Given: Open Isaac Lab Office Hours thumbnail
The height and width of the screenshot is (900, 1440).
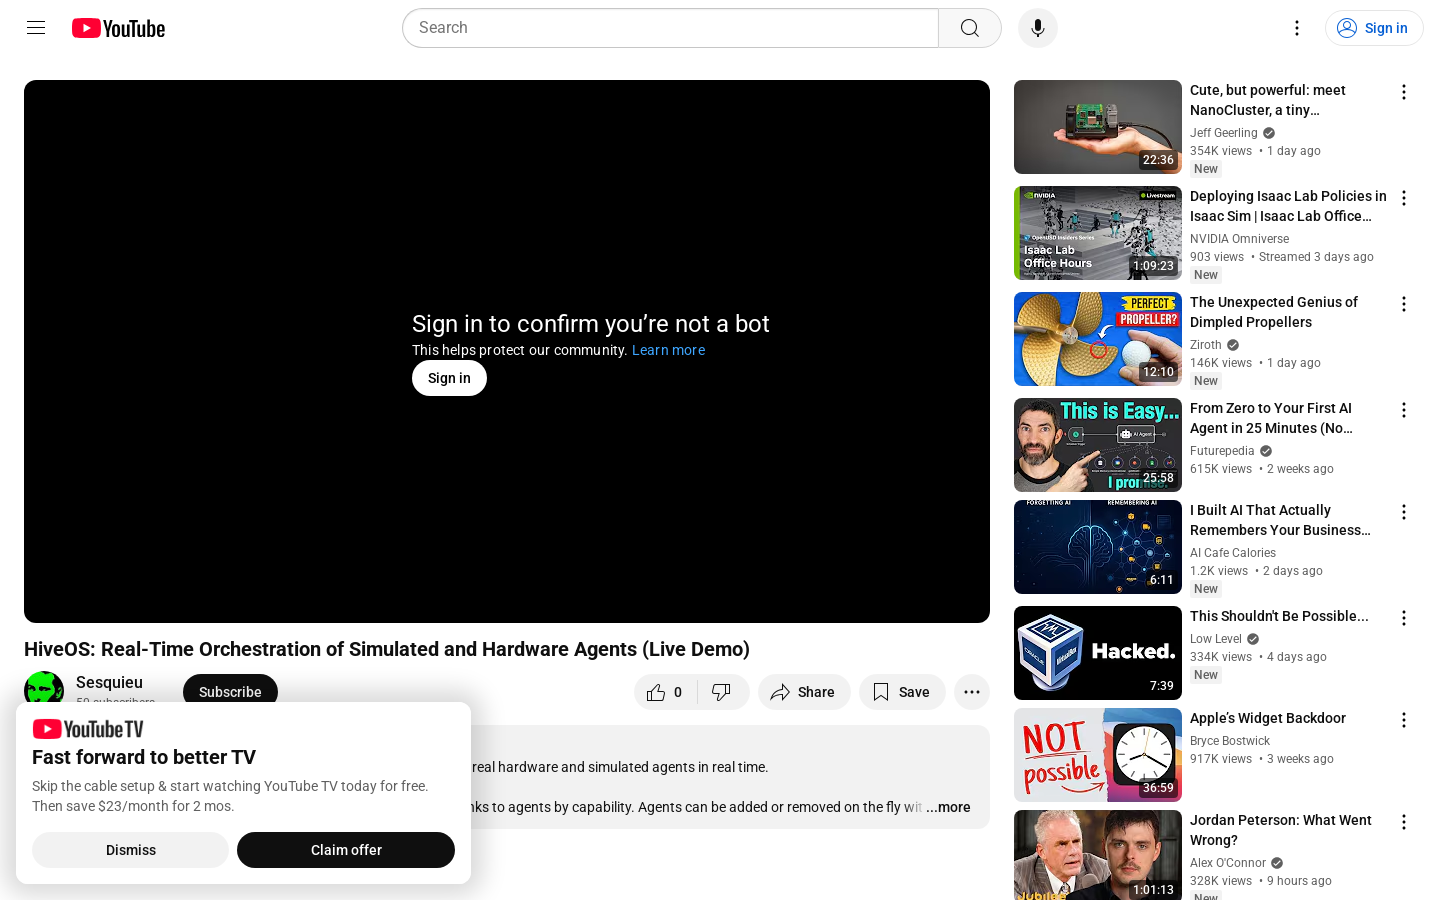Looking at the screenshot, I should click(1098, 233).
